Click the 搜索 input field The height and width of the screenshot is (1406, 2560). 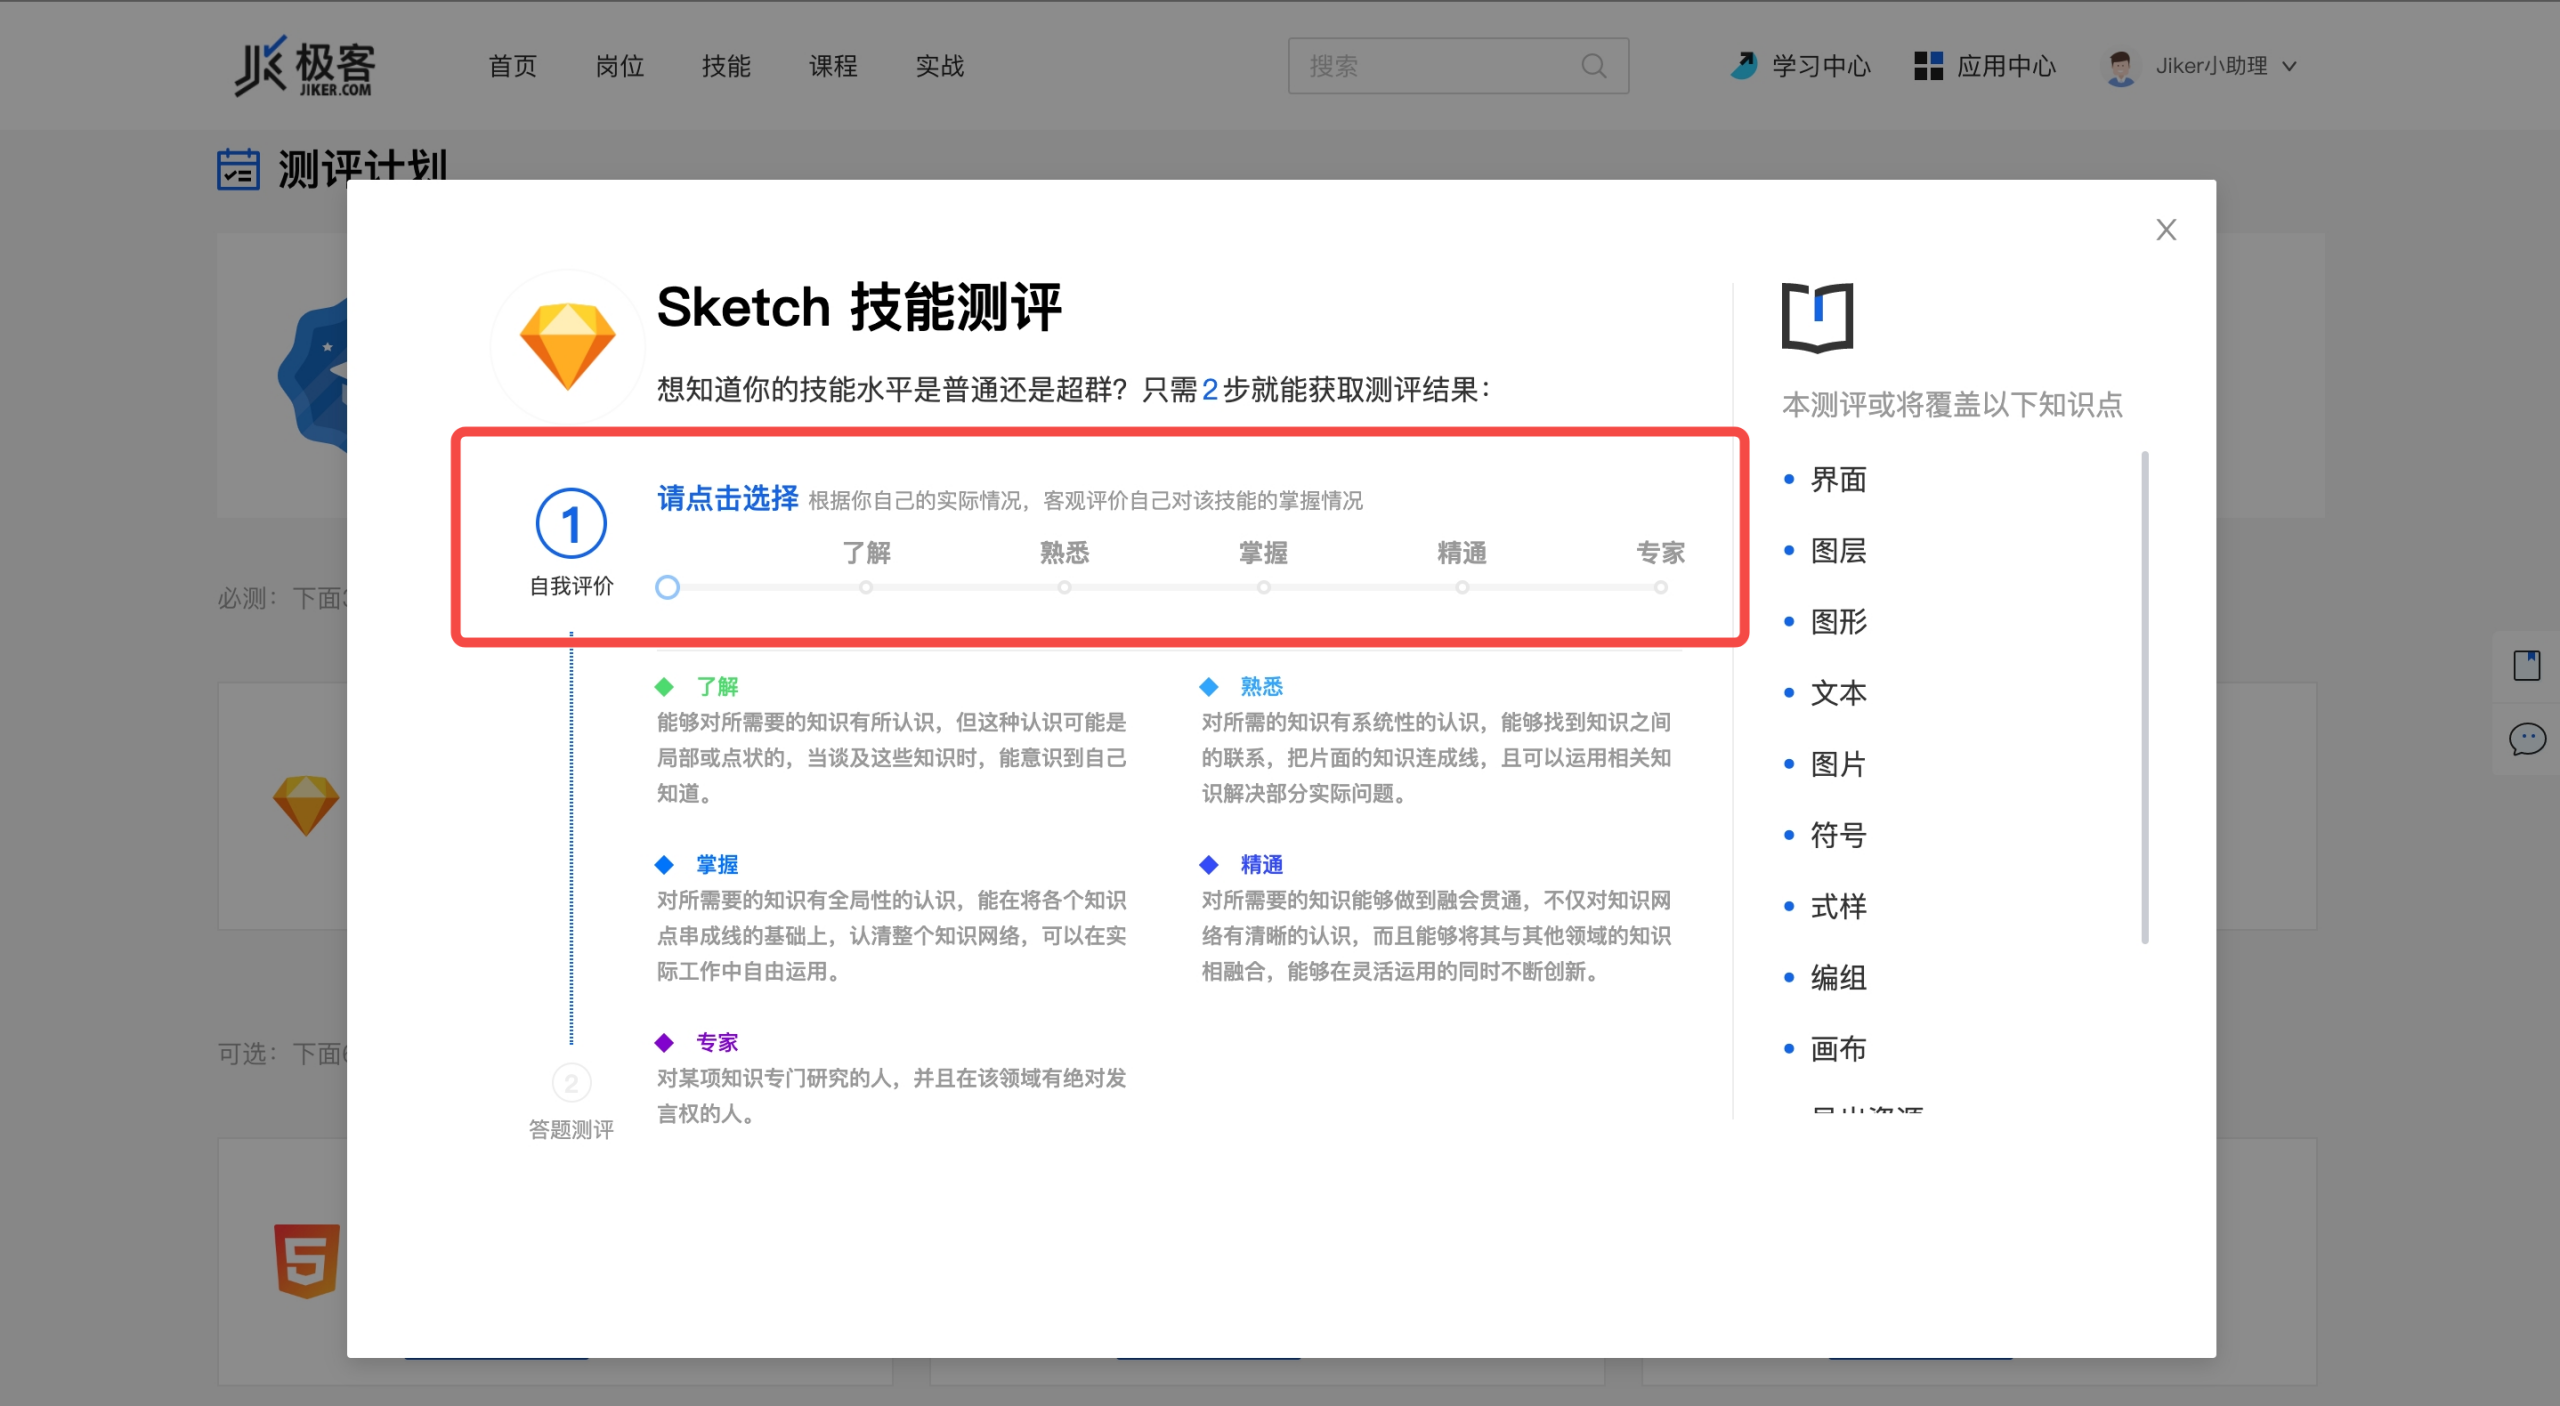coord(1458,66)
